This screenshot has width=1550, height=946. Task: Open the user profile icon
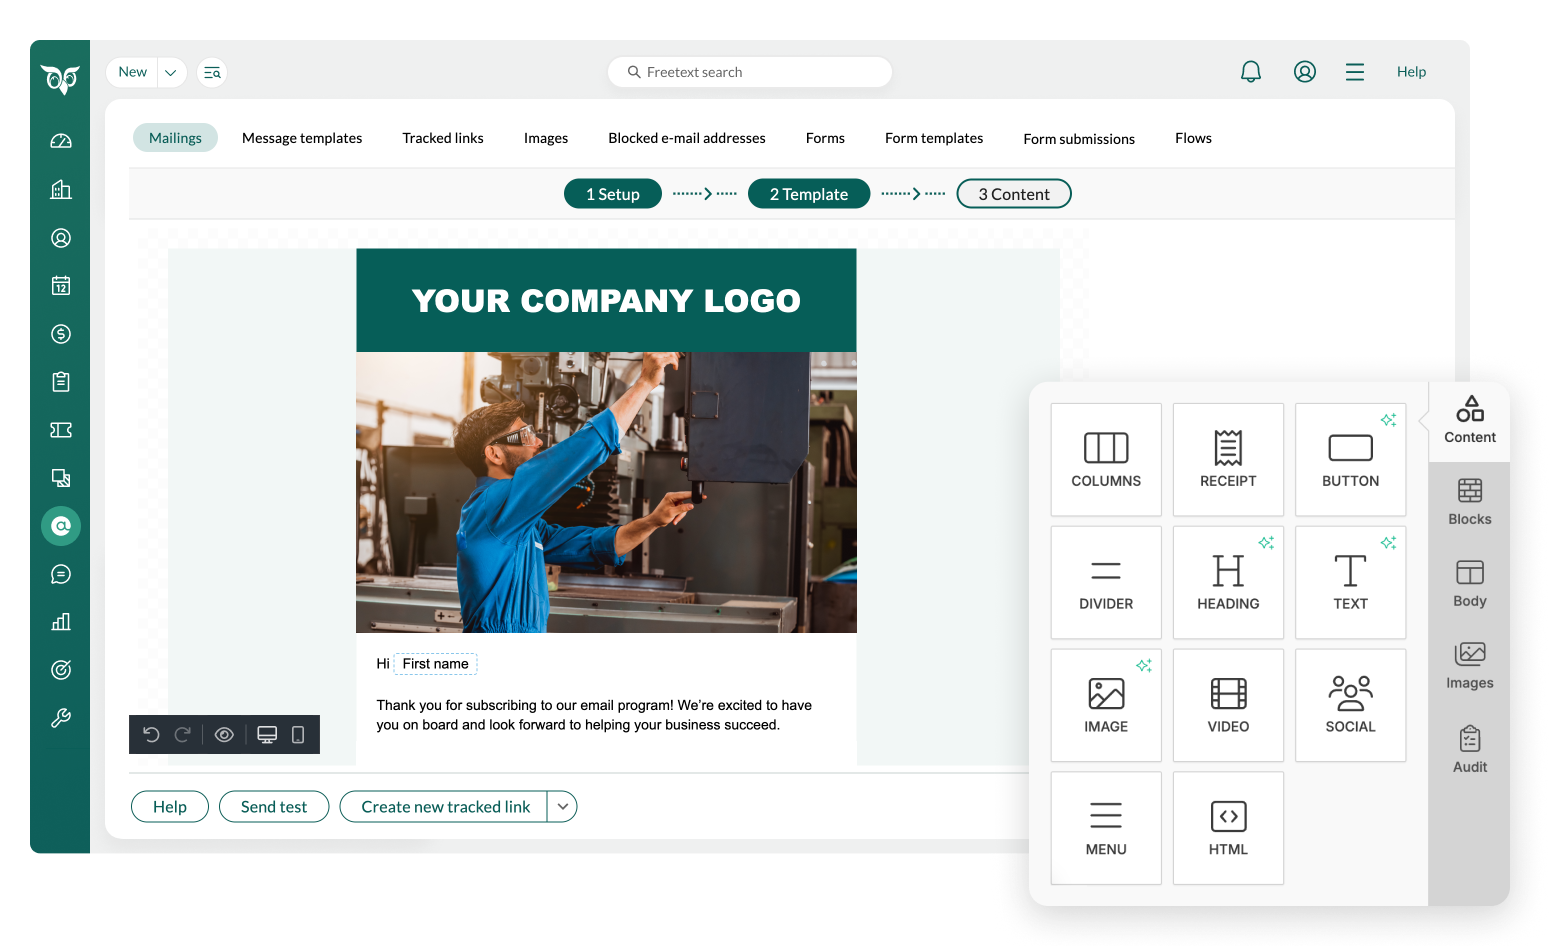pos(1304,72)
